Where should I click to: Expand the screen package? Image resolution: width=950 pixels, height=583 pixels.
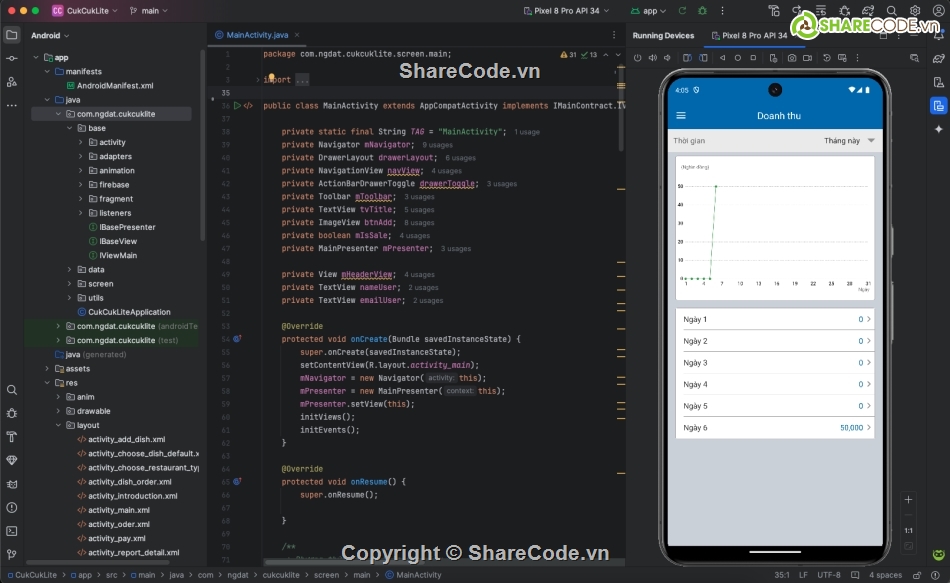[x=70, y=284]
